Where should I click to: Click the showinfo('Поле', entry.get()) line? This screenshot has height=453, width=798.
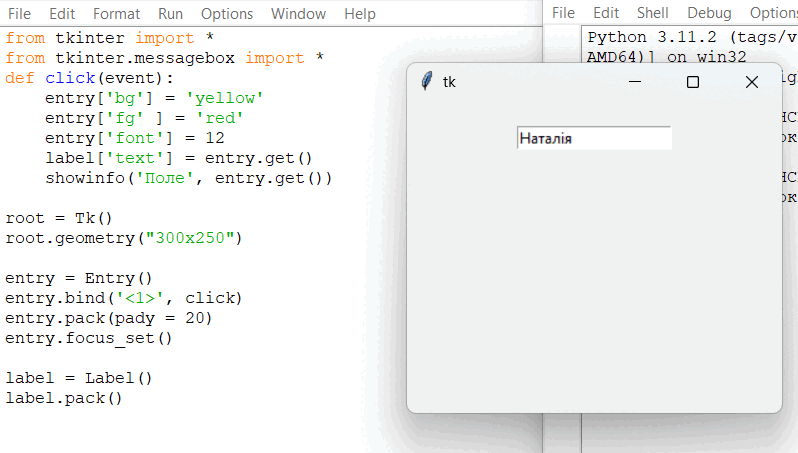pos(188,178)
